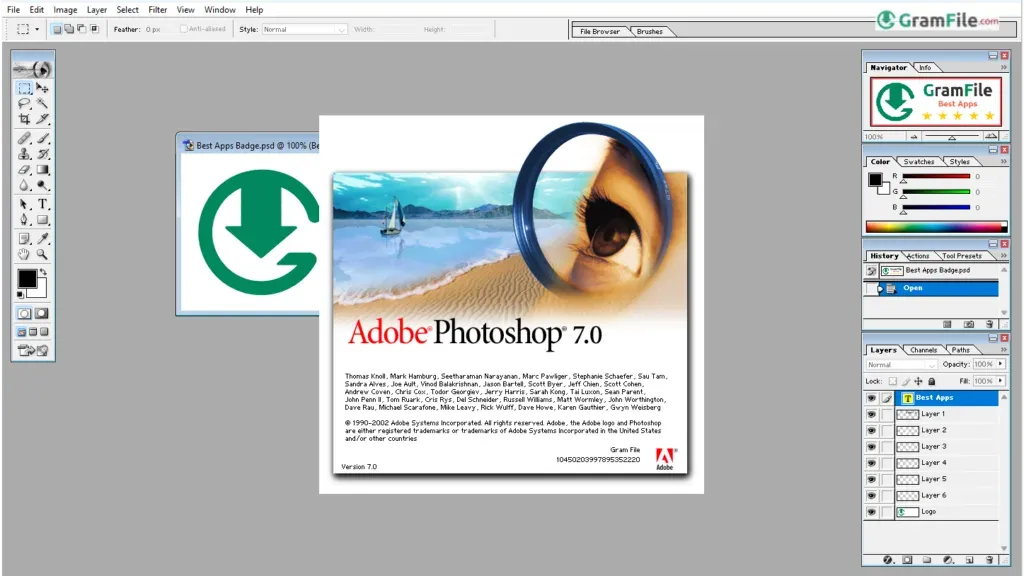Open the Layer menu

(x=97, y=10)
